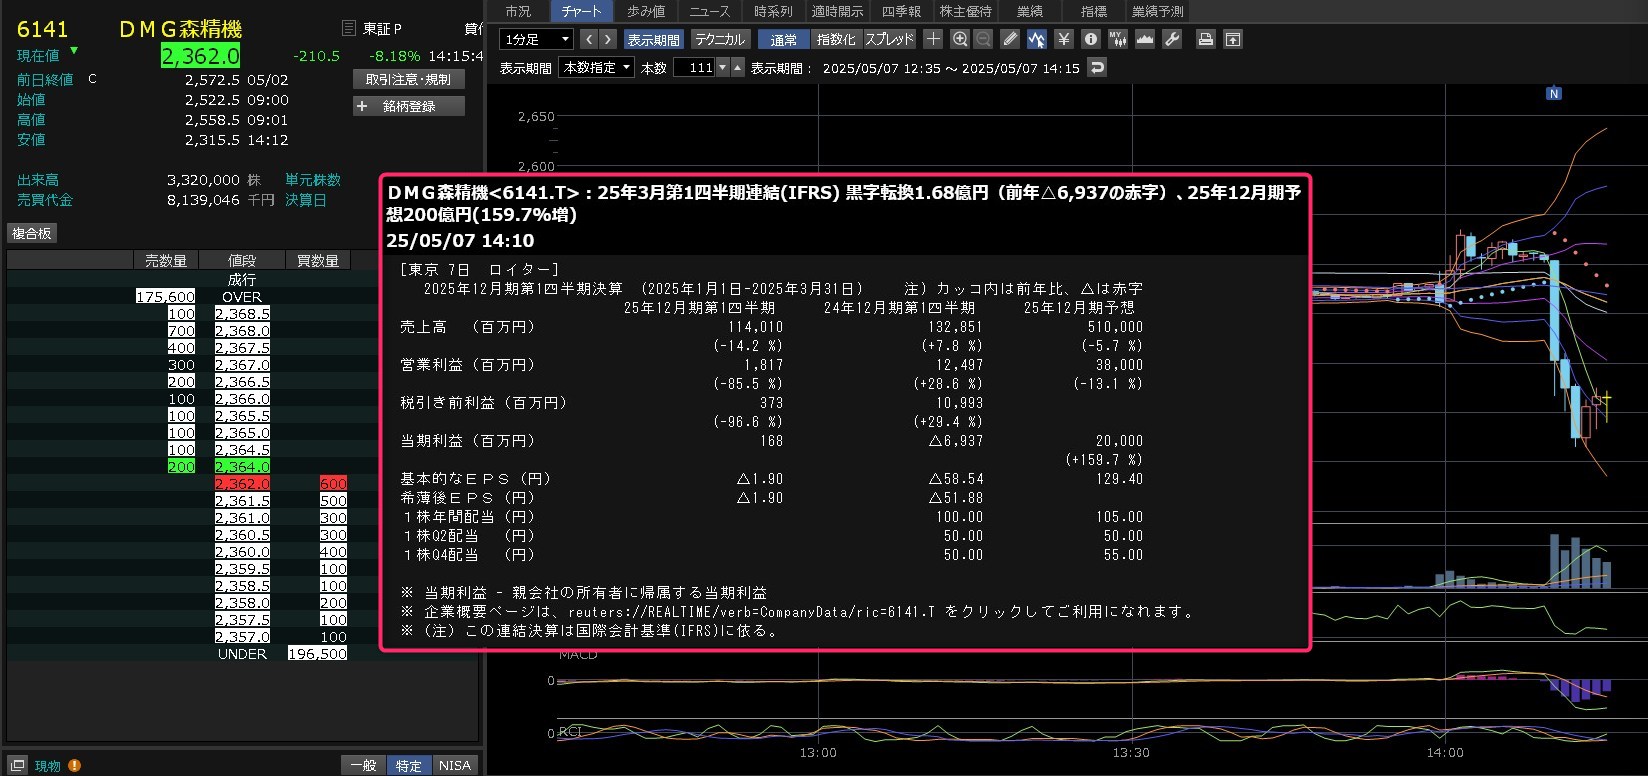Decrease bar count with down stepper
The width and height of the screenshot is (1648, 776).
(723, 68)
